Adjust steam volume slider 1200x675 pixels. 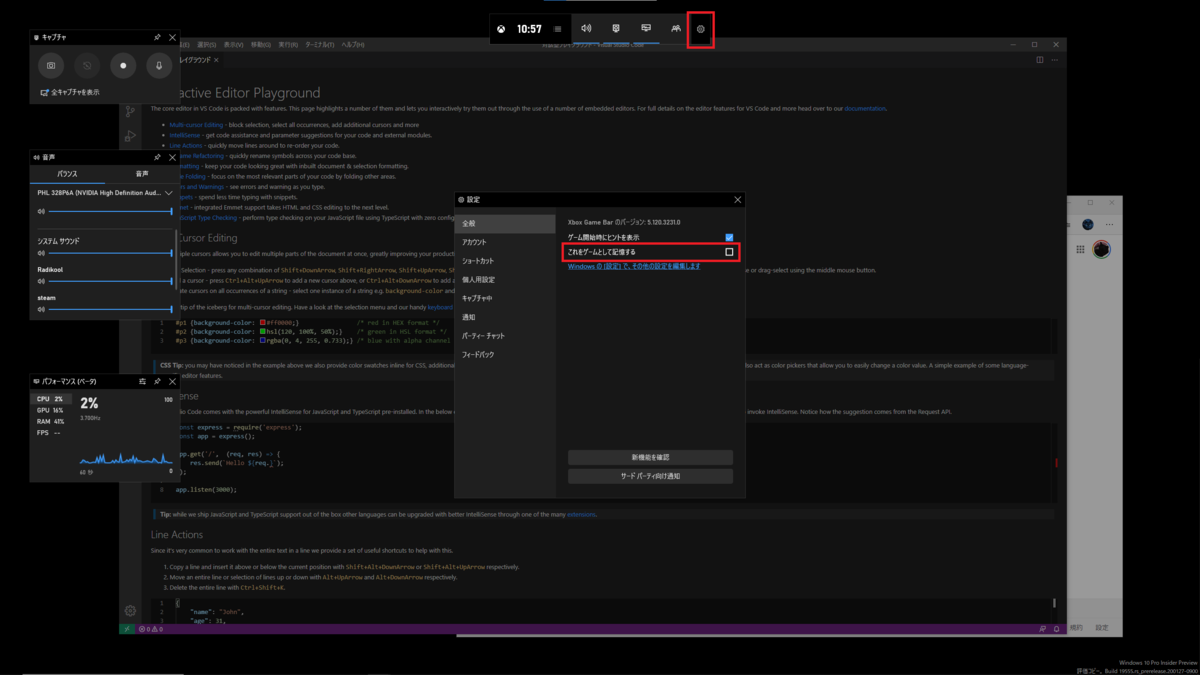pyautogui.click(x=110, y=309)
